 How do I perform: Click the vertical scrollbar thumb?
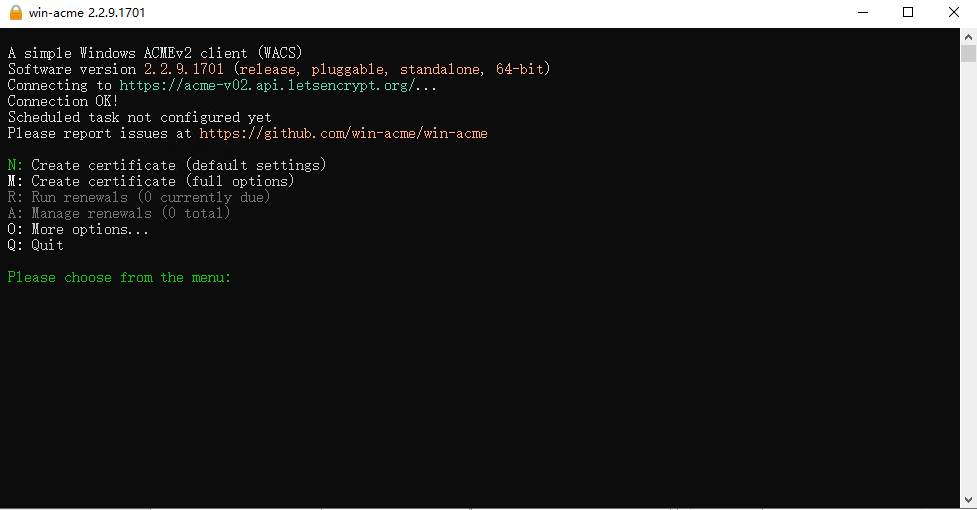968,54
